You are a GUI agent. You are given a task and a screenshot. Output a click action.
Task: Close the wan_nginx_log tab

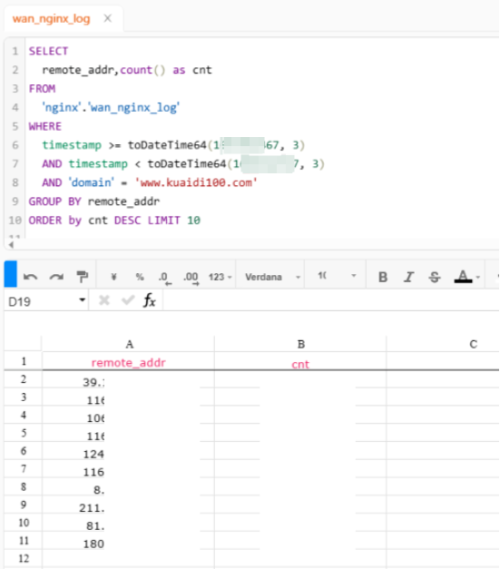pos(108,18)
